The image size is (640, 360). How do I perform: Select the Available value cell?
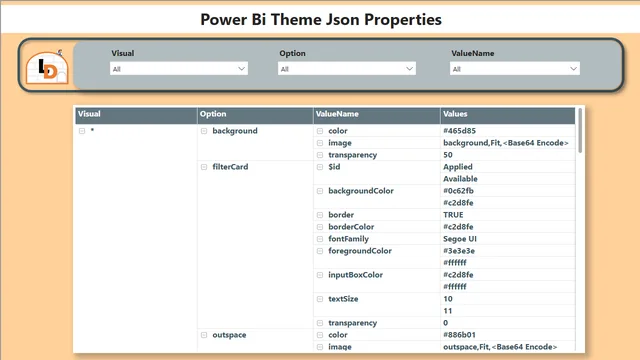pyautogui.click(x=508, y=179)
